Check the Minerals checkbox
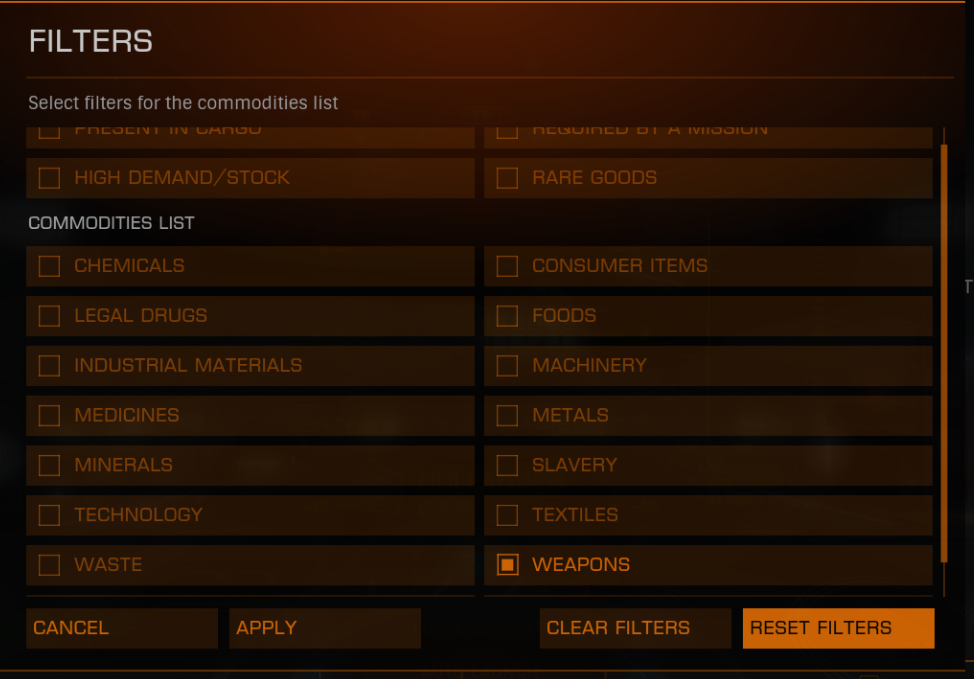974x679 pixels. point(49,465)
